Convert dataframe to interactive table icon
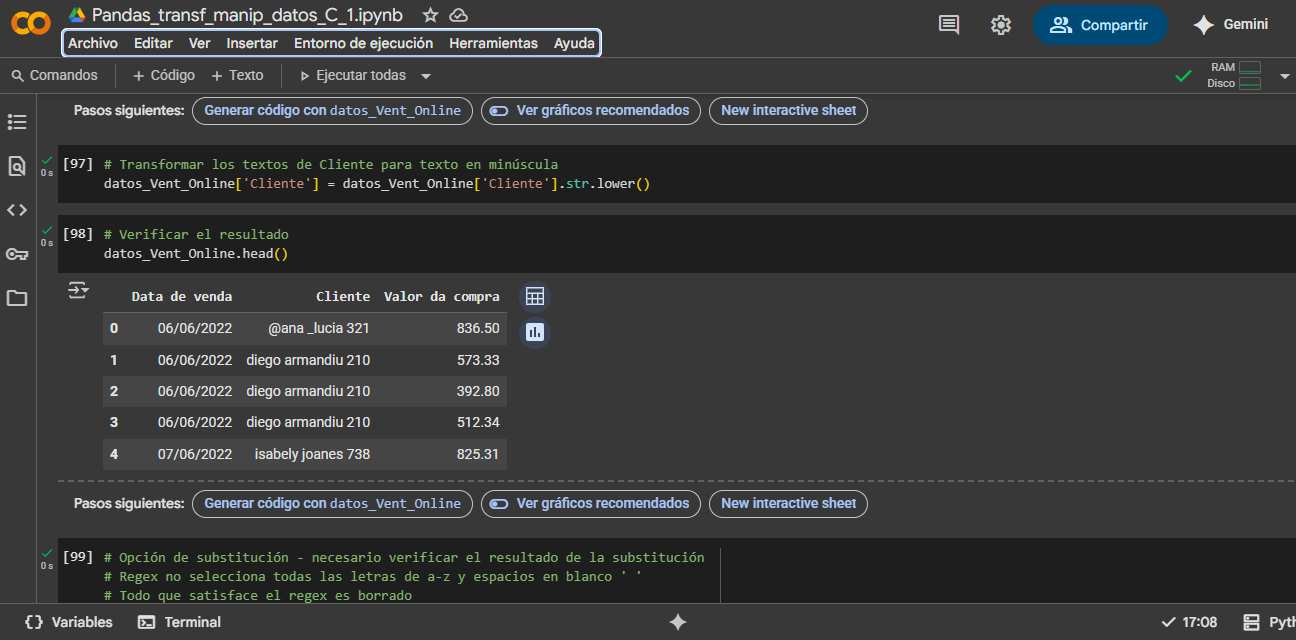The width and height of the screenshot is (1296, 640). pyautogui.click(x=535, y=297)
